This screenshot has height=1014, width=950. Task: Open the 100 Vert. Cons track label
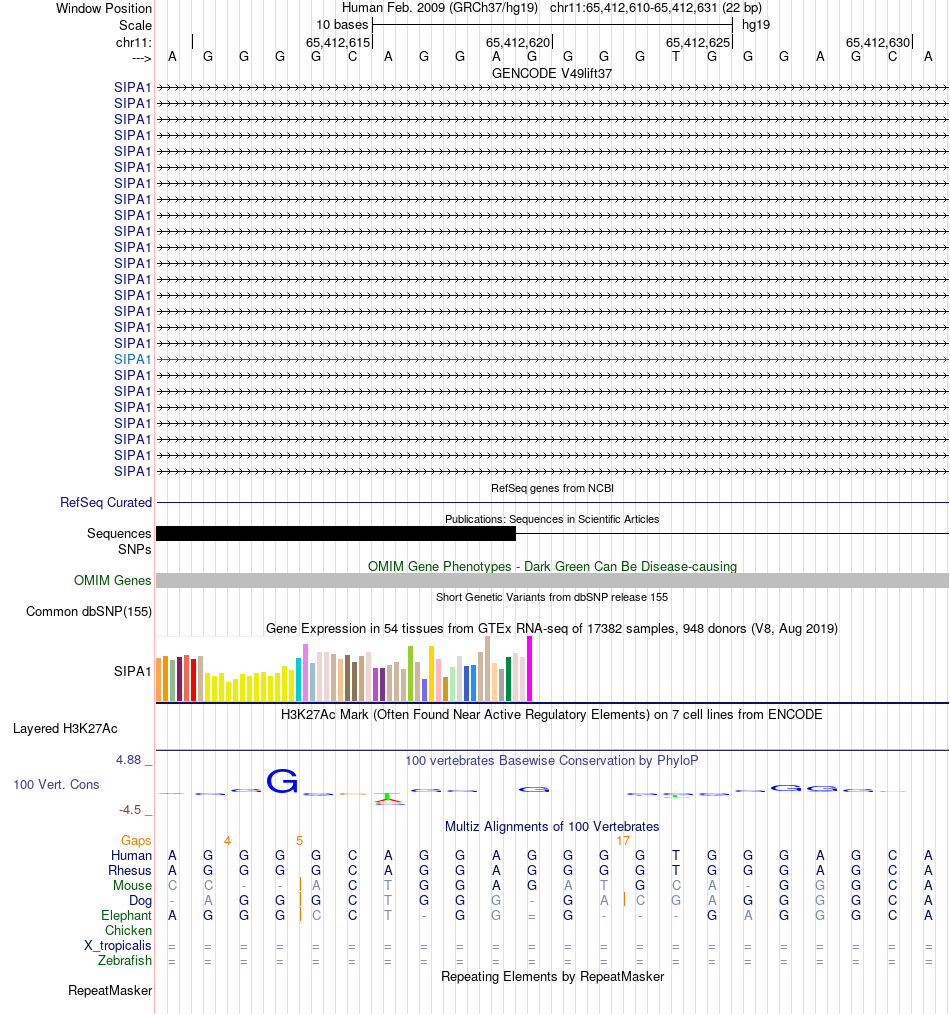(56, 784)
